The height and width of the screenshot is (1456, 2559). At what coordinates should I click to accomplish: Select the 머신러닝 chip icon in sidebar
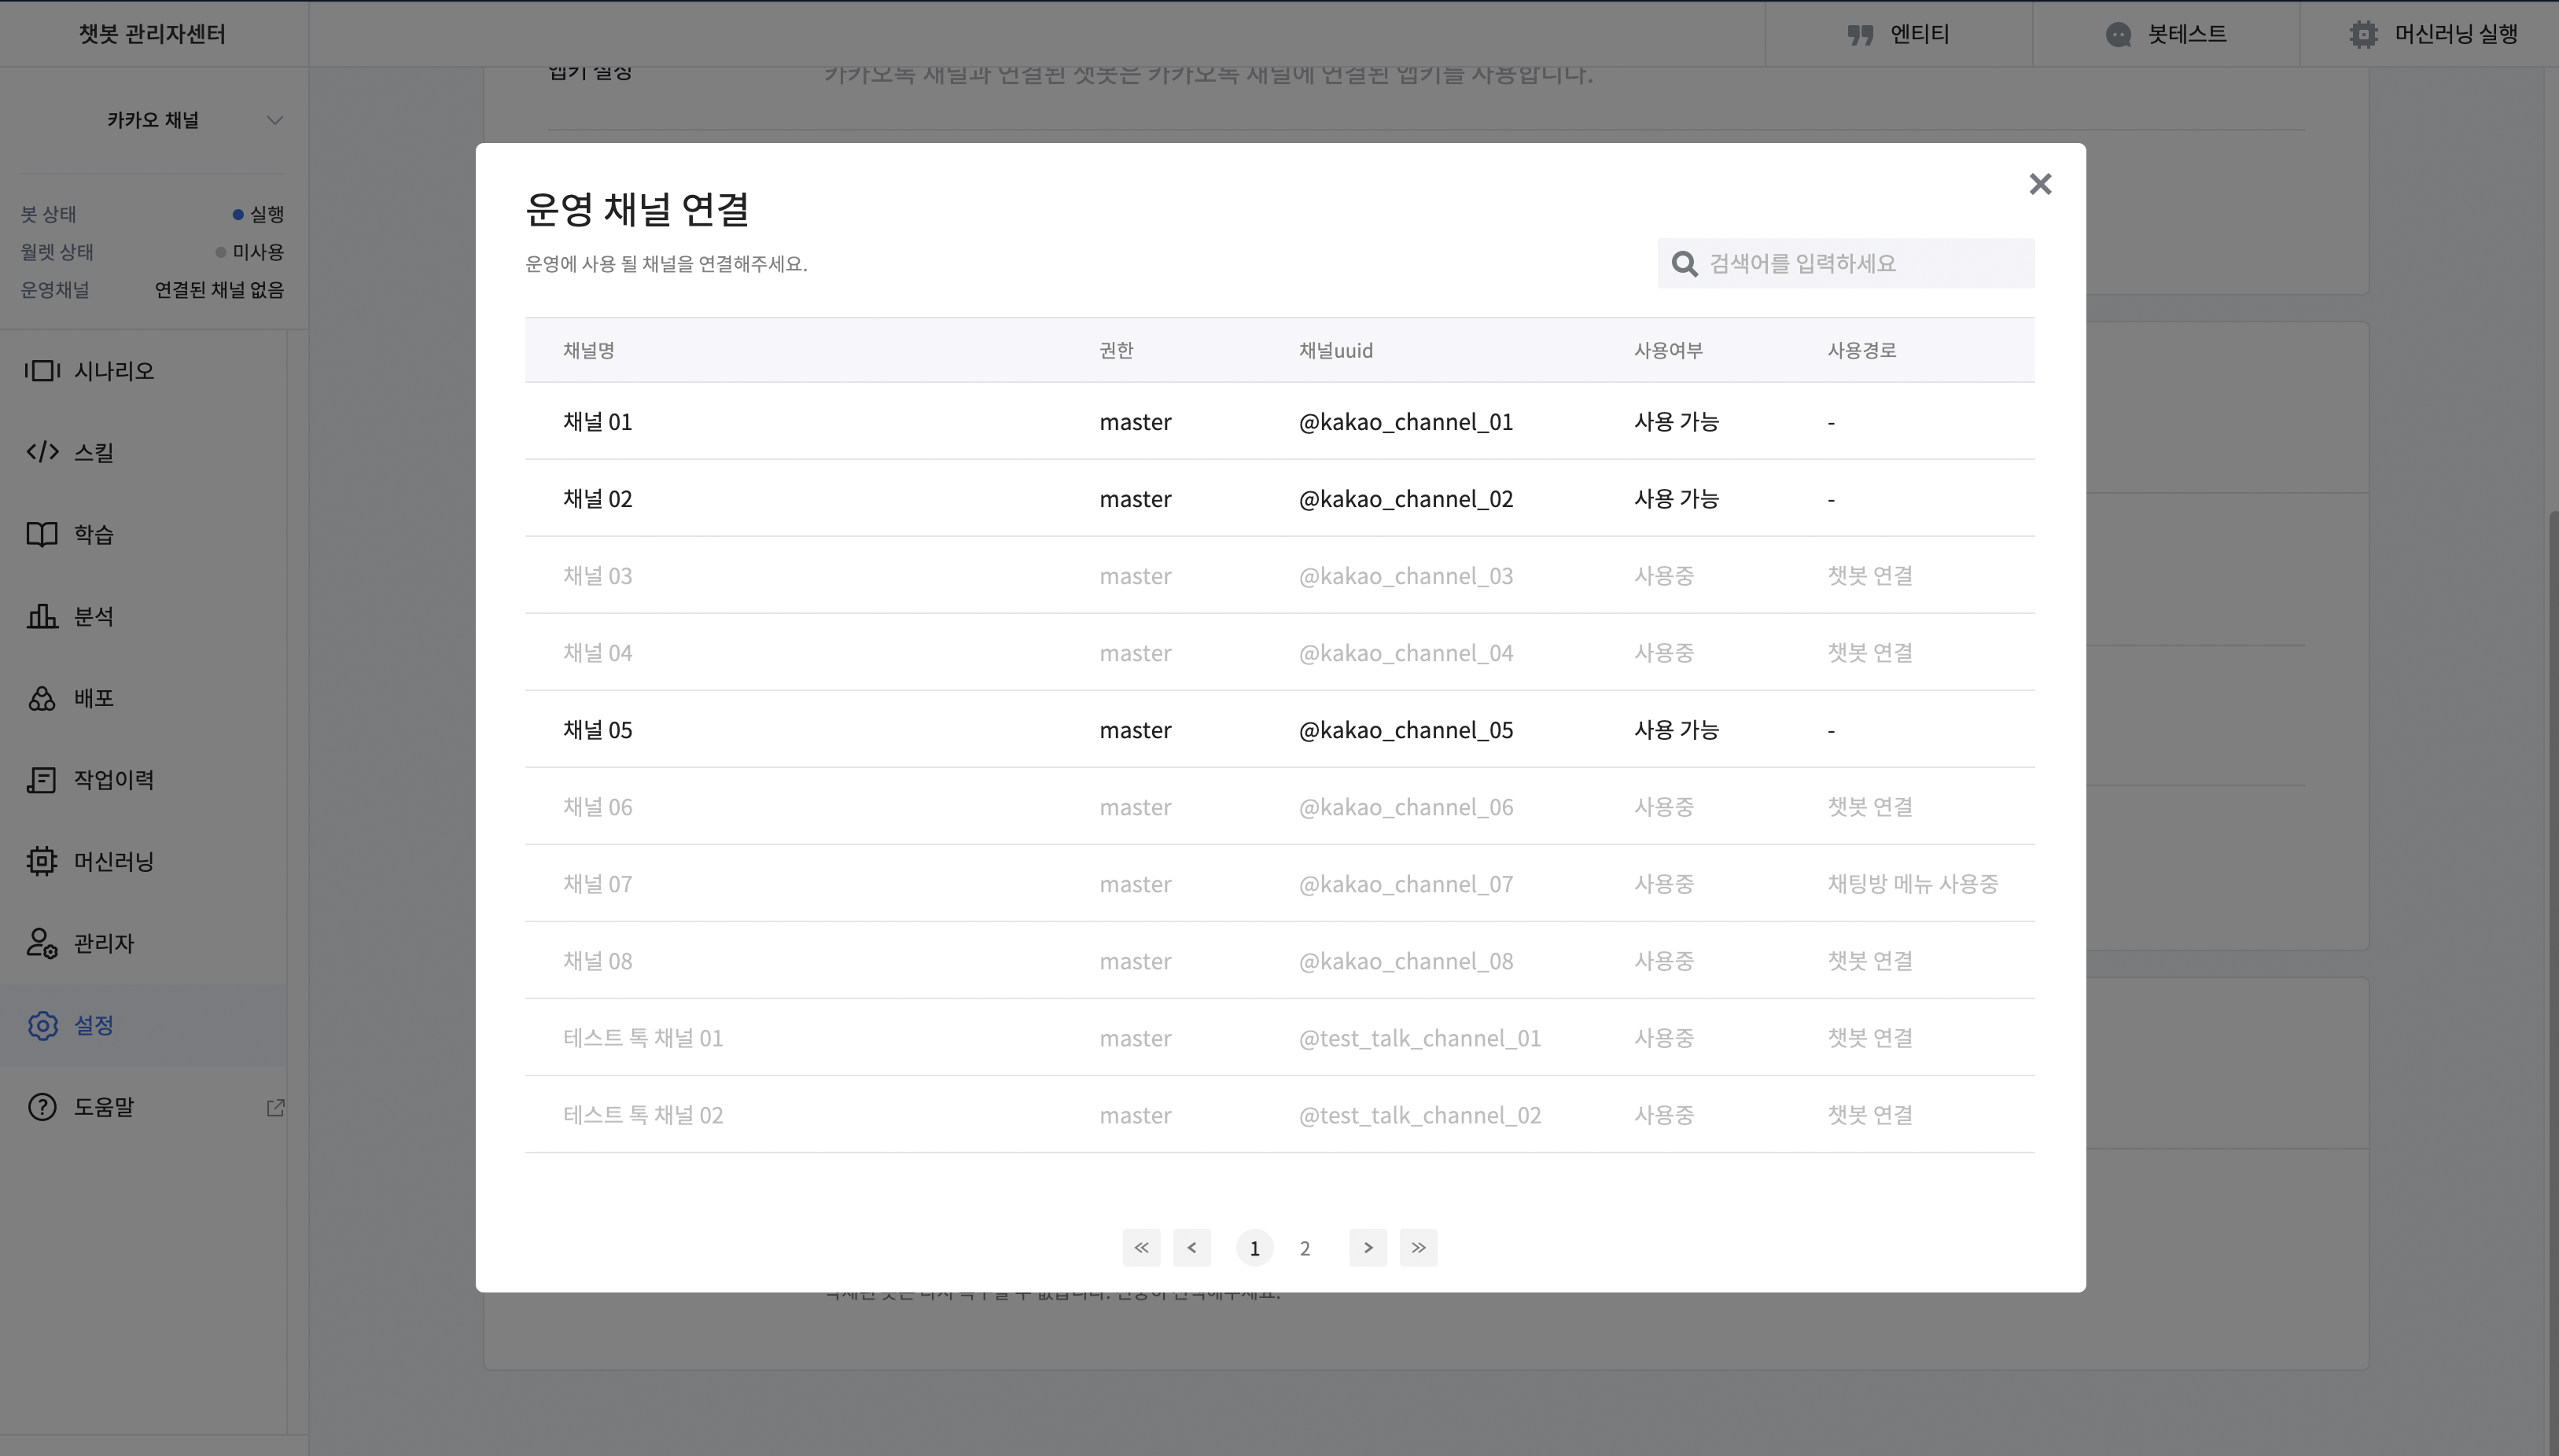[42, 861]
